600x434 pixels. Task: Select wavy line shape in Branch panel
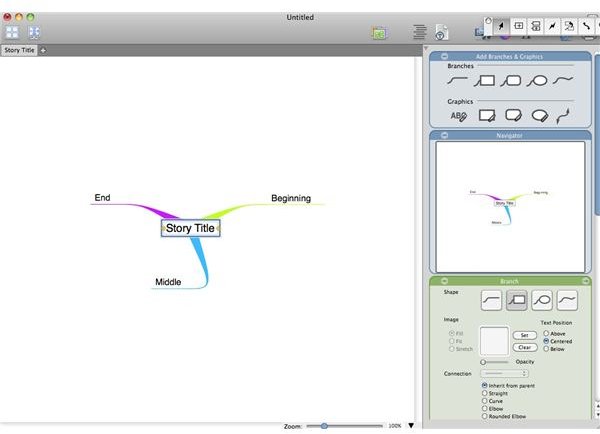[567, 300]
